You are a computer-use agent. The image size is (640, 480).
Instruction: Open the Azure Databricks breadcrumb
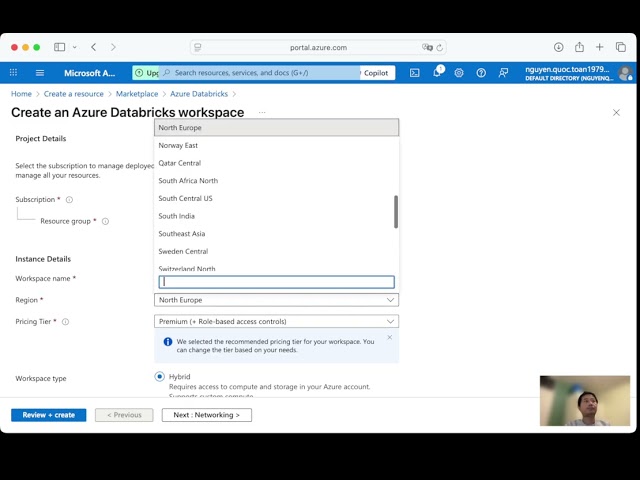199,94
